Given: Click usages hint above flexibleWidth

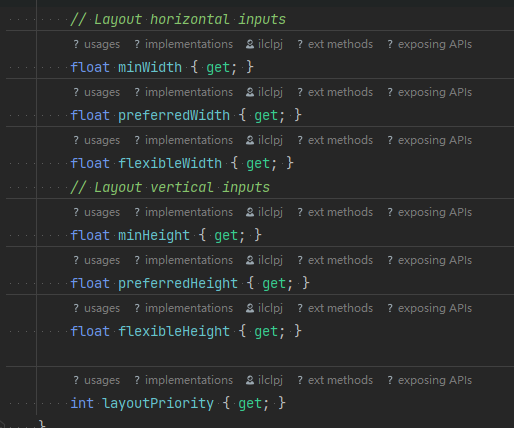Looking at the screenshot, I should 97,140.
